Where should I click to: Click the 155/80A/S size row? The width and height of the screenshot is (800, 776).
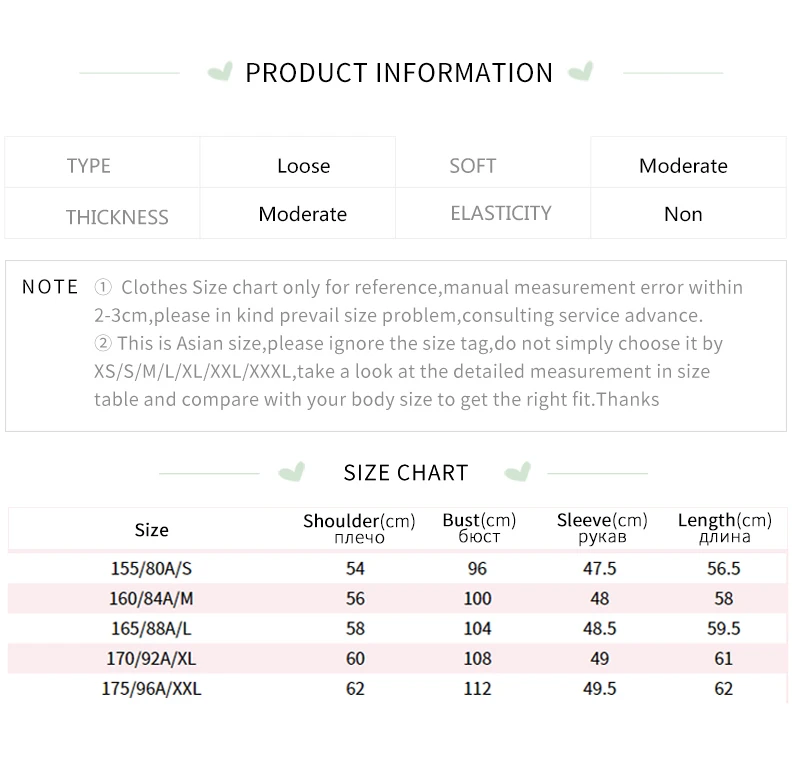click(397, 568)
